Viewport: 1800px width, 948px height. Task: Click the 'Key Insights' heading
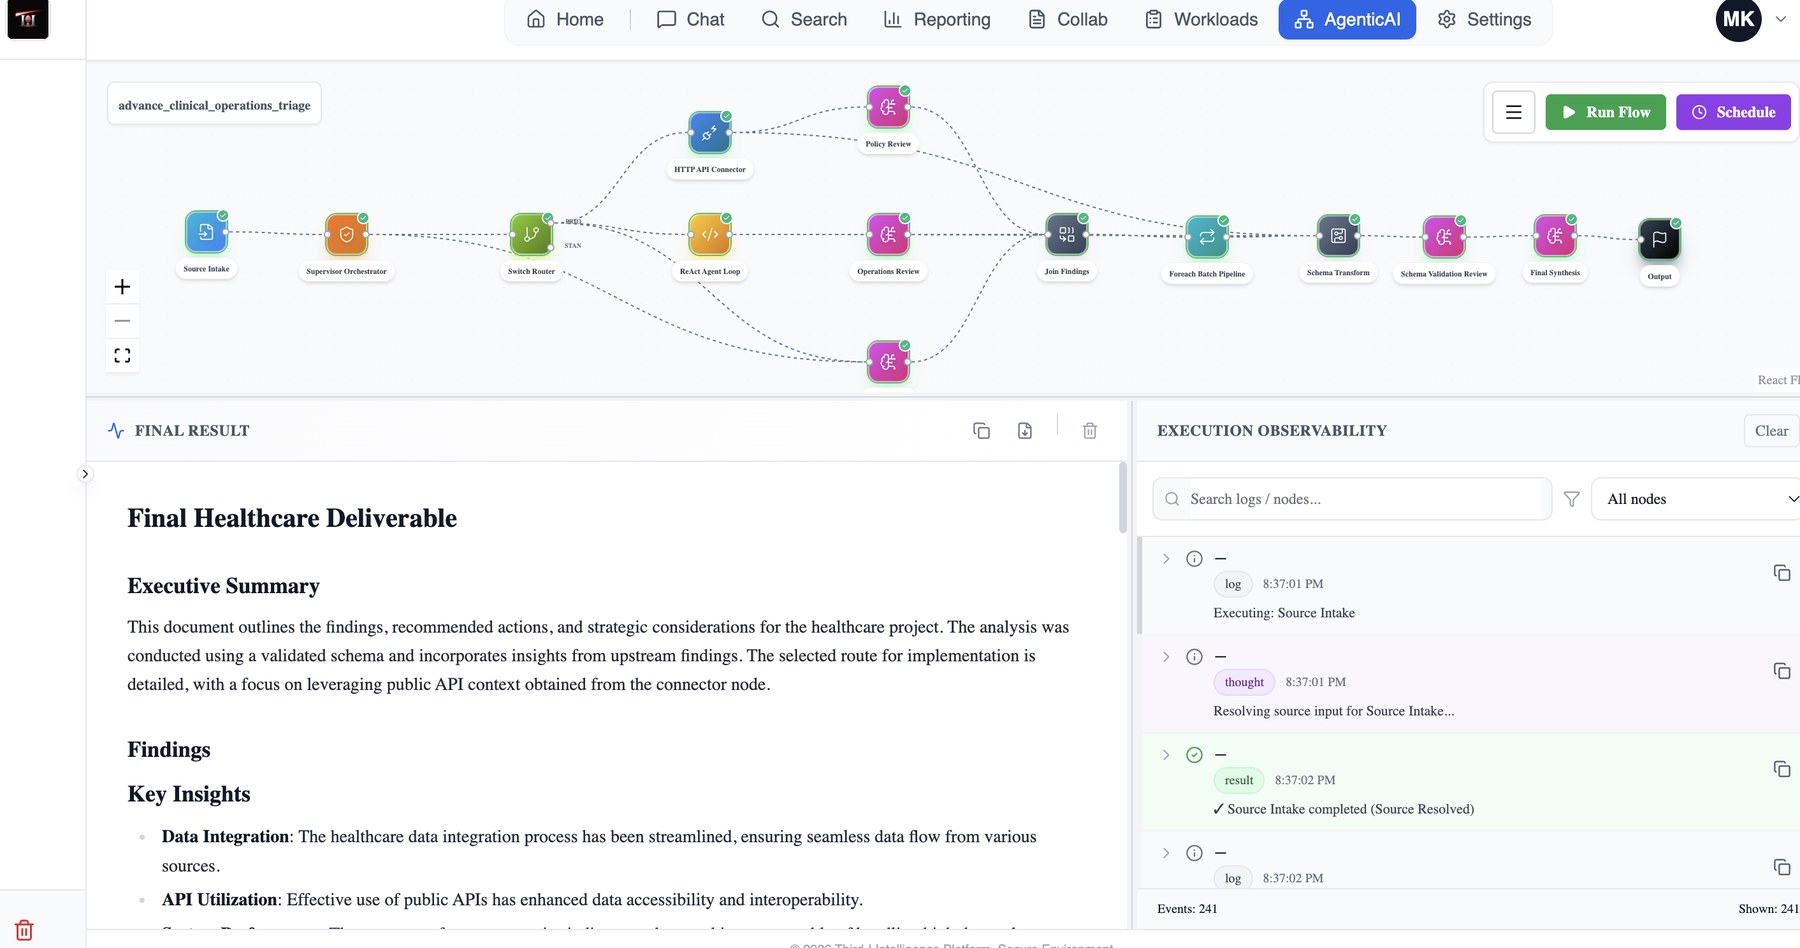pyautogui.click(x=189, y=794)
